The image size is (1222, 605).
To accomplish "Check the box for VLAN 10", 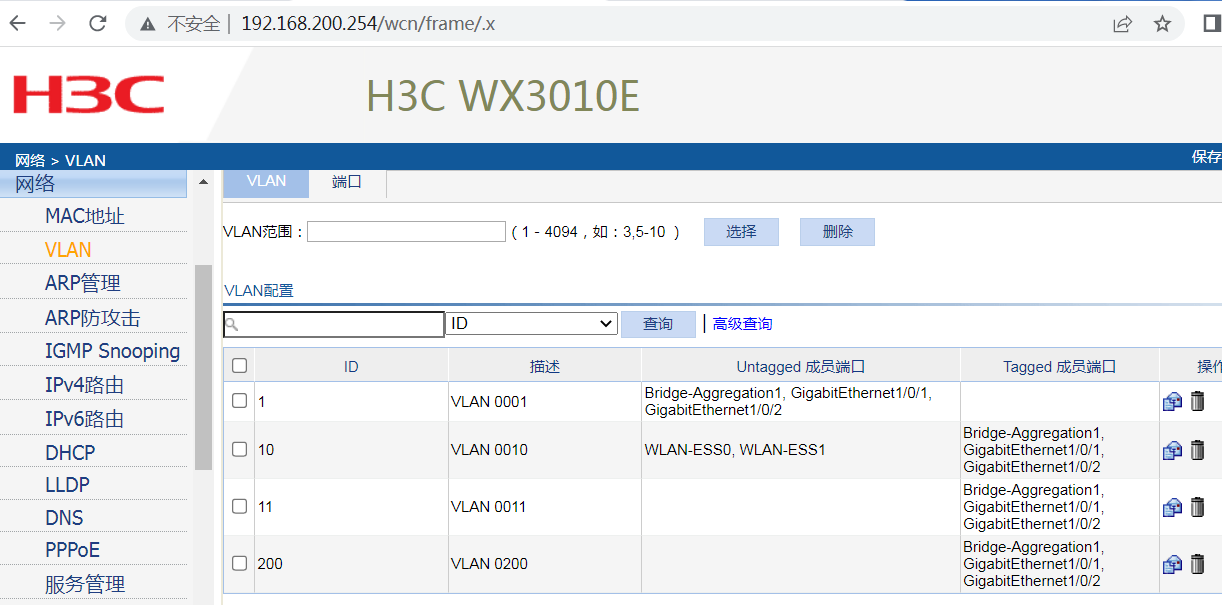I will tap(239, 450).
